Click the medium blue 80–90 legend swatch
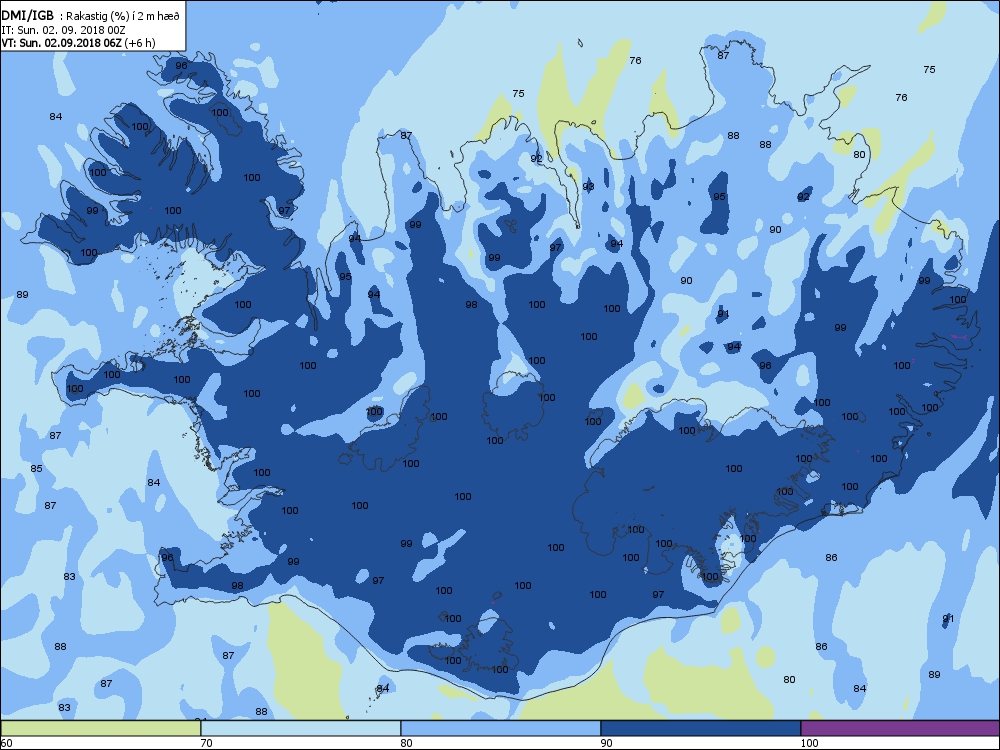1000x750 pixels. click(501, 728)
